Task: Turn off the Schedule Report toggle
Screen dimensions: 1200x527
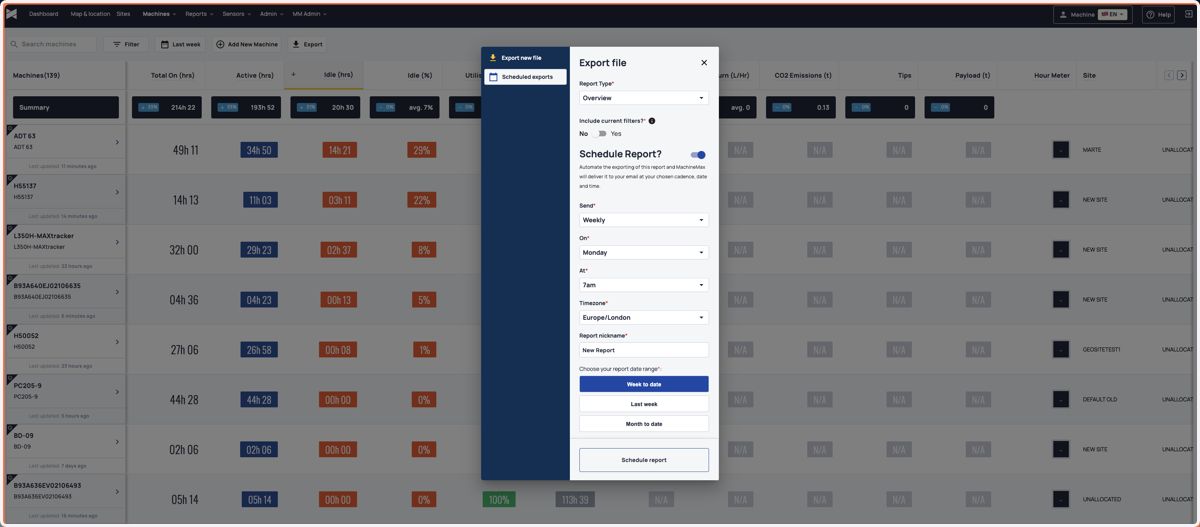Action: tap(698, 155)
